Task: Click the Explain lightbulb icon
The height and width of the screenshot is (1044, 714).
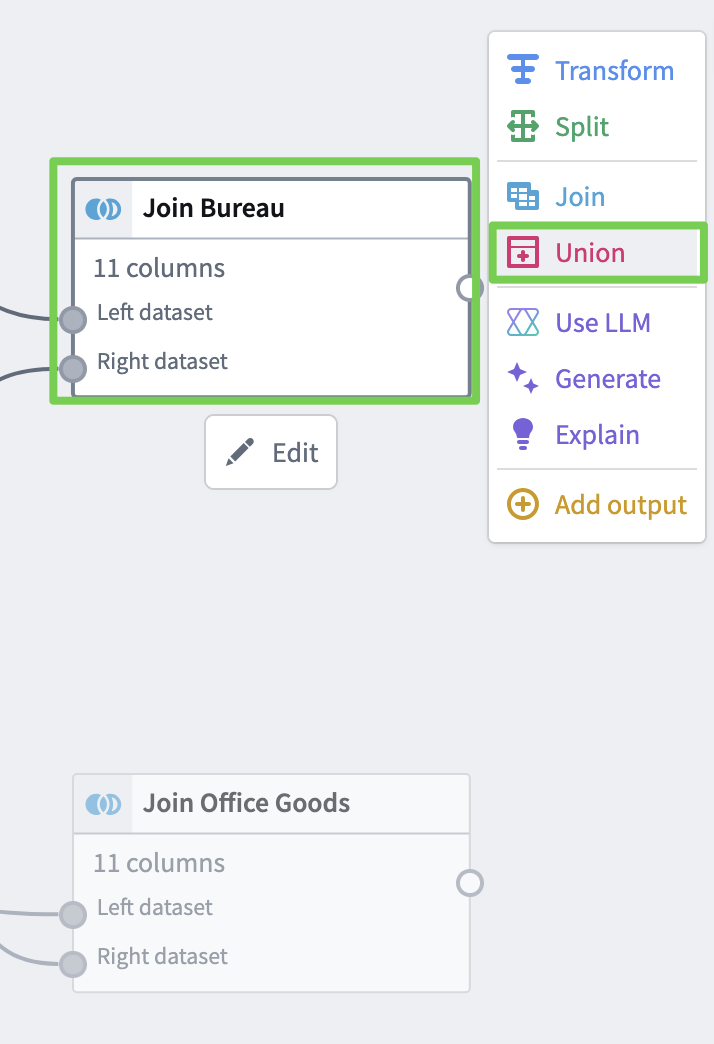Action: click(x=523, y=435)
